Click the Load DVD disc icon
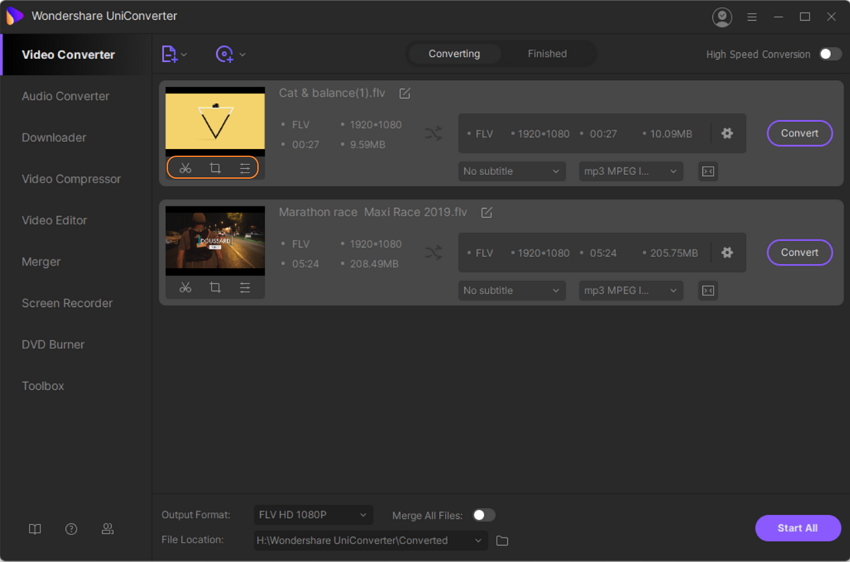Image resolution: width=850 pixels, height=562 pixels. [x=224, y=54]
